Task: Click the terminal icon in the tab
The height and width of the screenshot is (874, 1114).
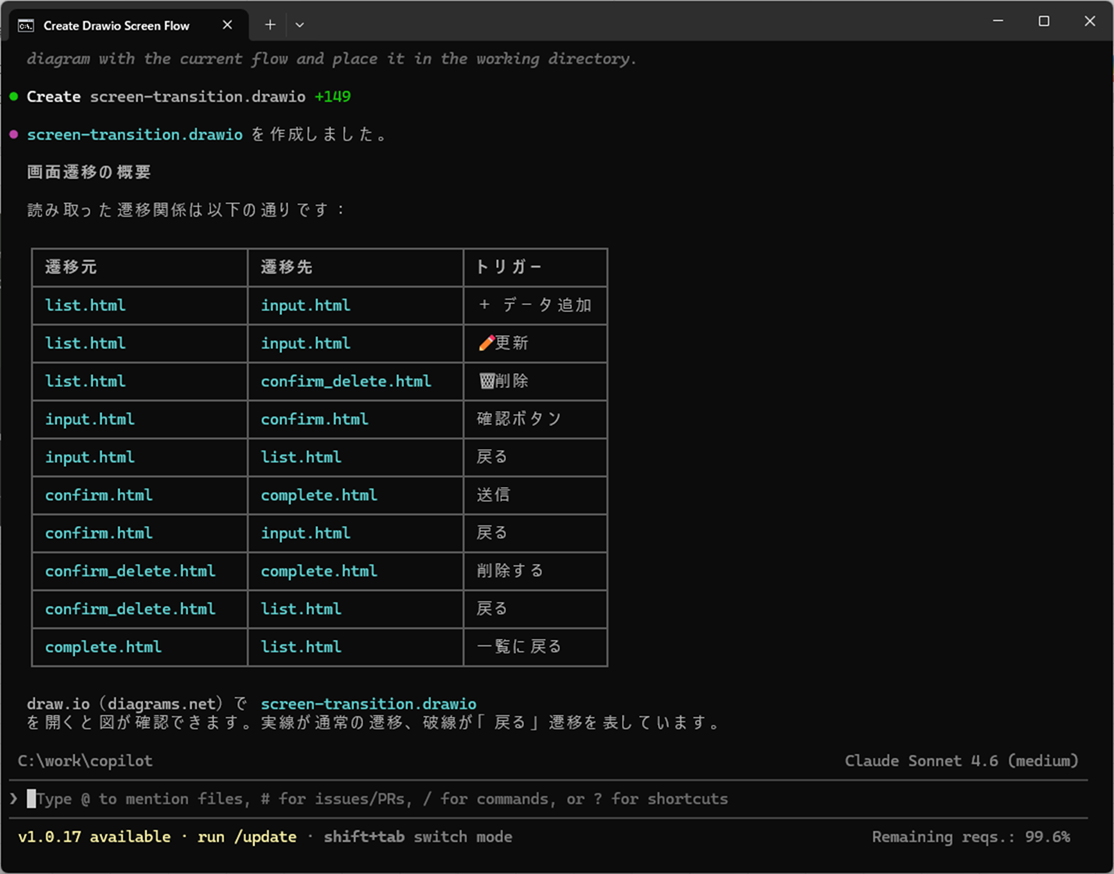Action: (x=27, y=25)
